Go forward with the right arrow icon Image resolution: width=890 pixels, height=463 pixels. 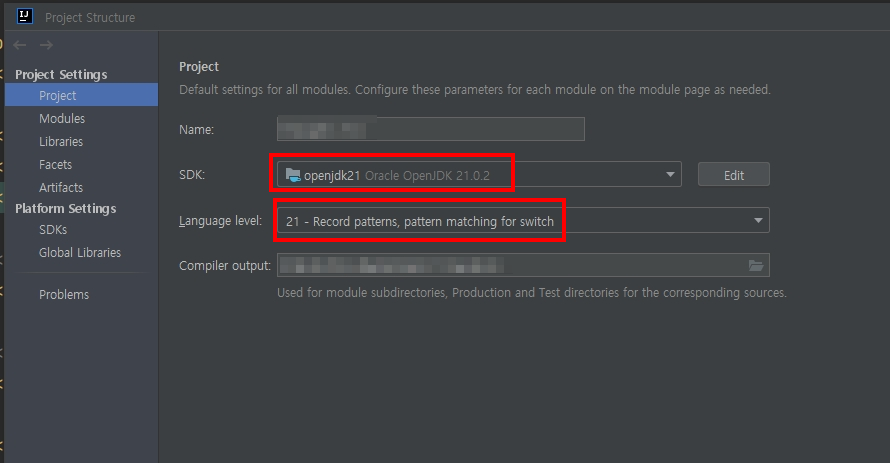click(x=47, y=45)
